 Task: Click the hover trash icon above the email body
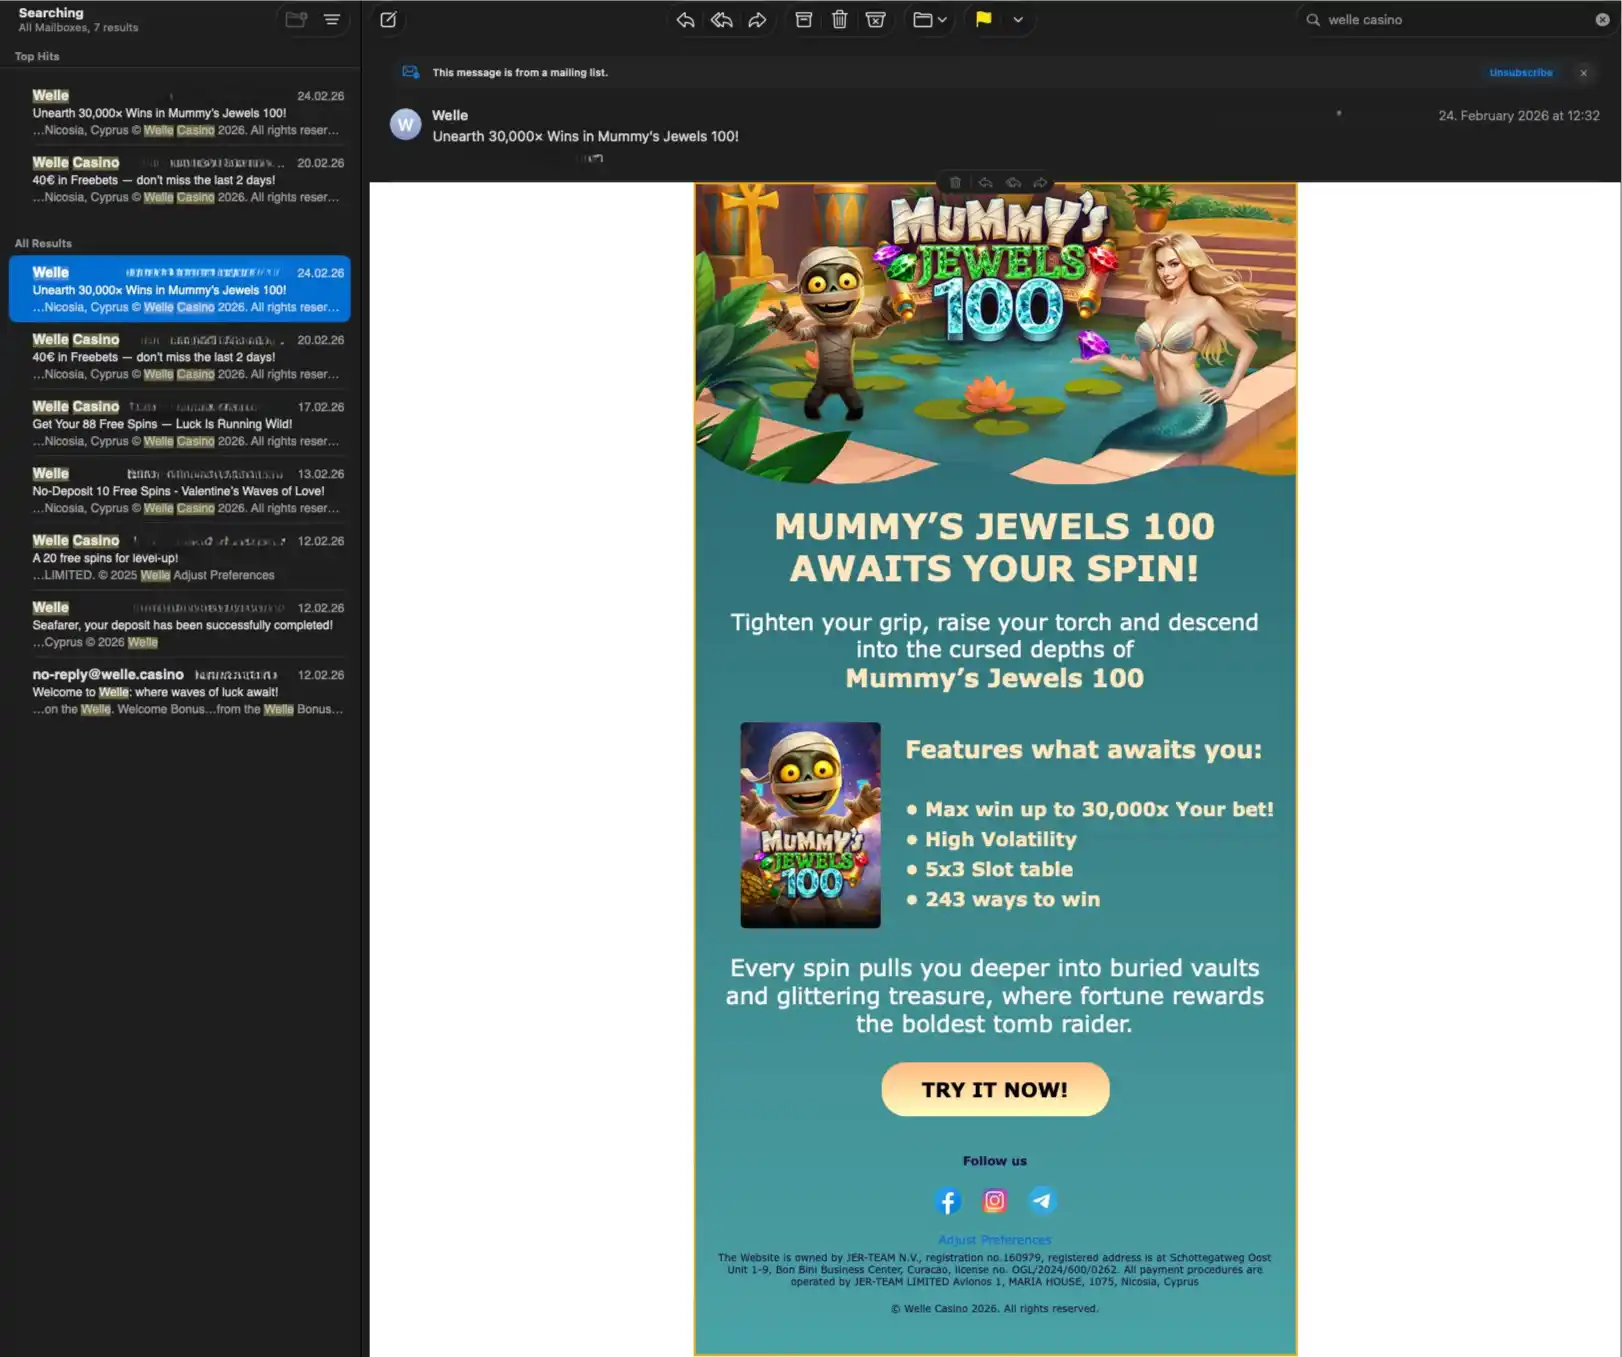[x=955, y=183]
